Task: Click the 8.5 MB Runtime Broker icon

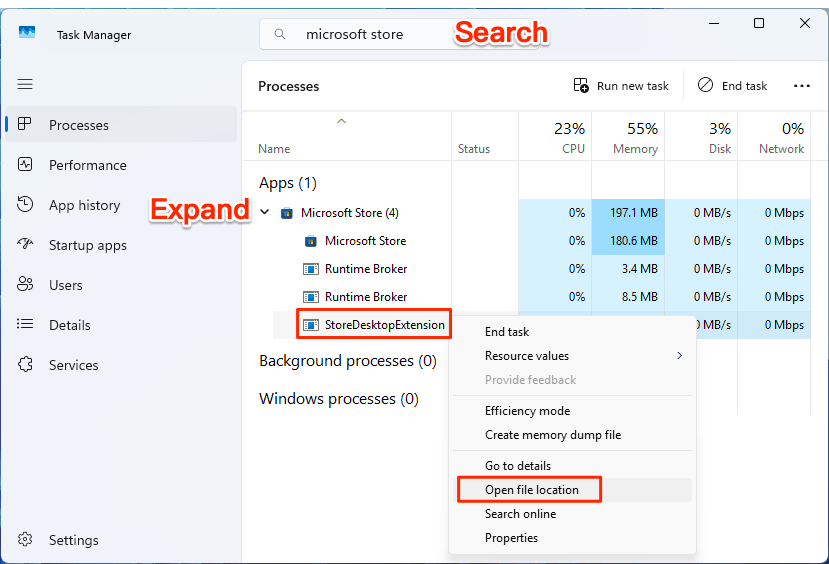Action: click(x=310, y=298)
